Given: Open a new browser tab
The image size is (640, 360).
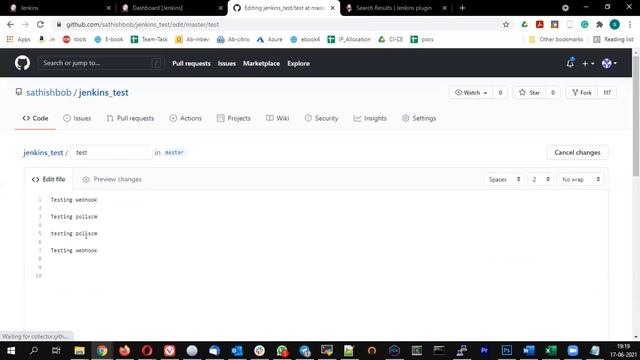Looking at the screenshot, I should (462, 8).
